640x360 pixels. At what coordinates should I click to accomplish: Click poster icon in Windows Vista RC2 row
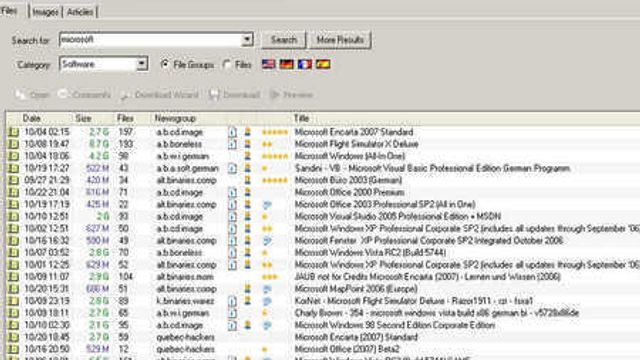pyautogui.click(x=247, y=252)
